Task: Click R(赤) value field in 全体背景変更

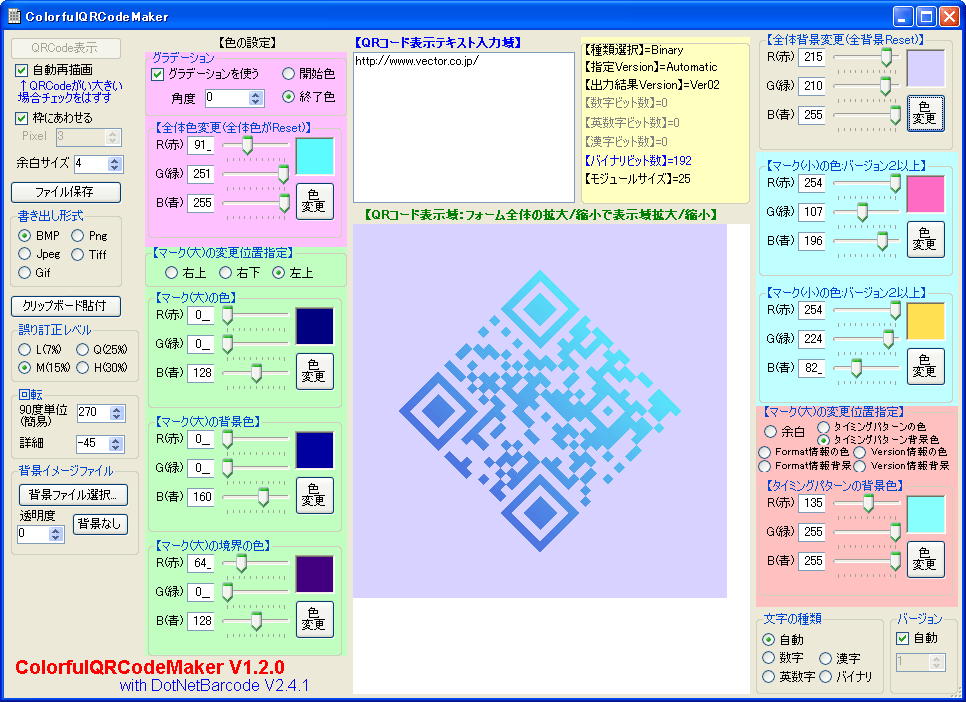Action: coord(812,57)
